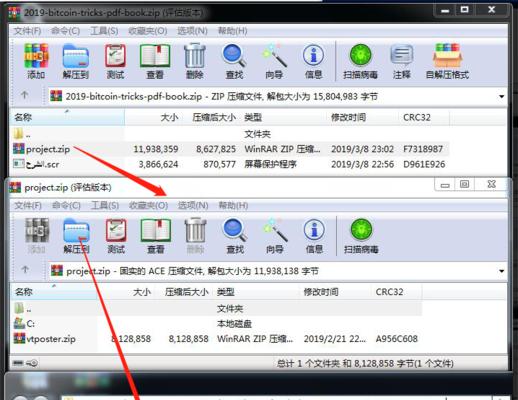Click Find (查找) magnifier in project.zip window
This screenshot has height=400, width=518.
pos(235,236)
